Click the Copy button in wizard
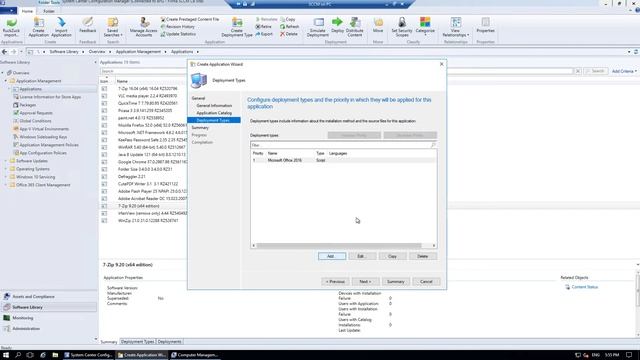The height and width of the screenshot is (360, 640). click(x=392, y=256)
